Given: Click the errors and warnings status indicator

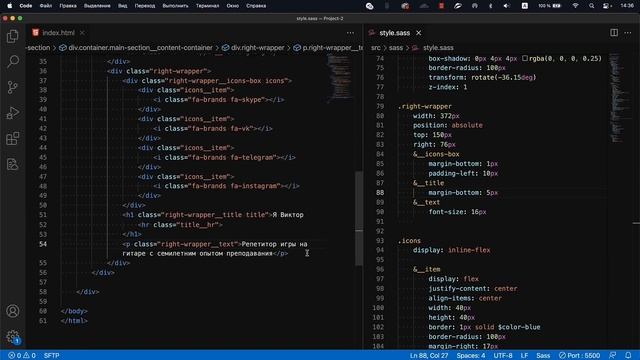Looking at the screenshot, I should tap(22, 356).
